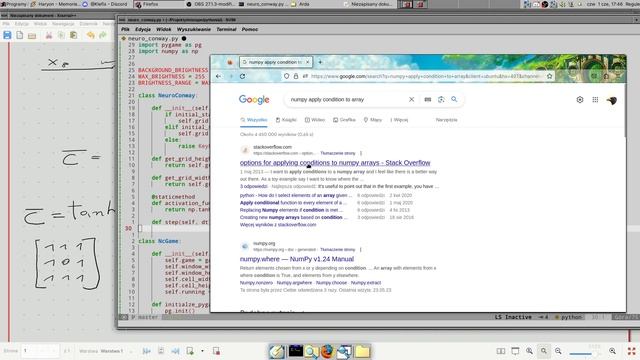The width and height of the screenshot is (640, 360).
Task: Click the Google search magnifier button
Action: coord(454,100)
